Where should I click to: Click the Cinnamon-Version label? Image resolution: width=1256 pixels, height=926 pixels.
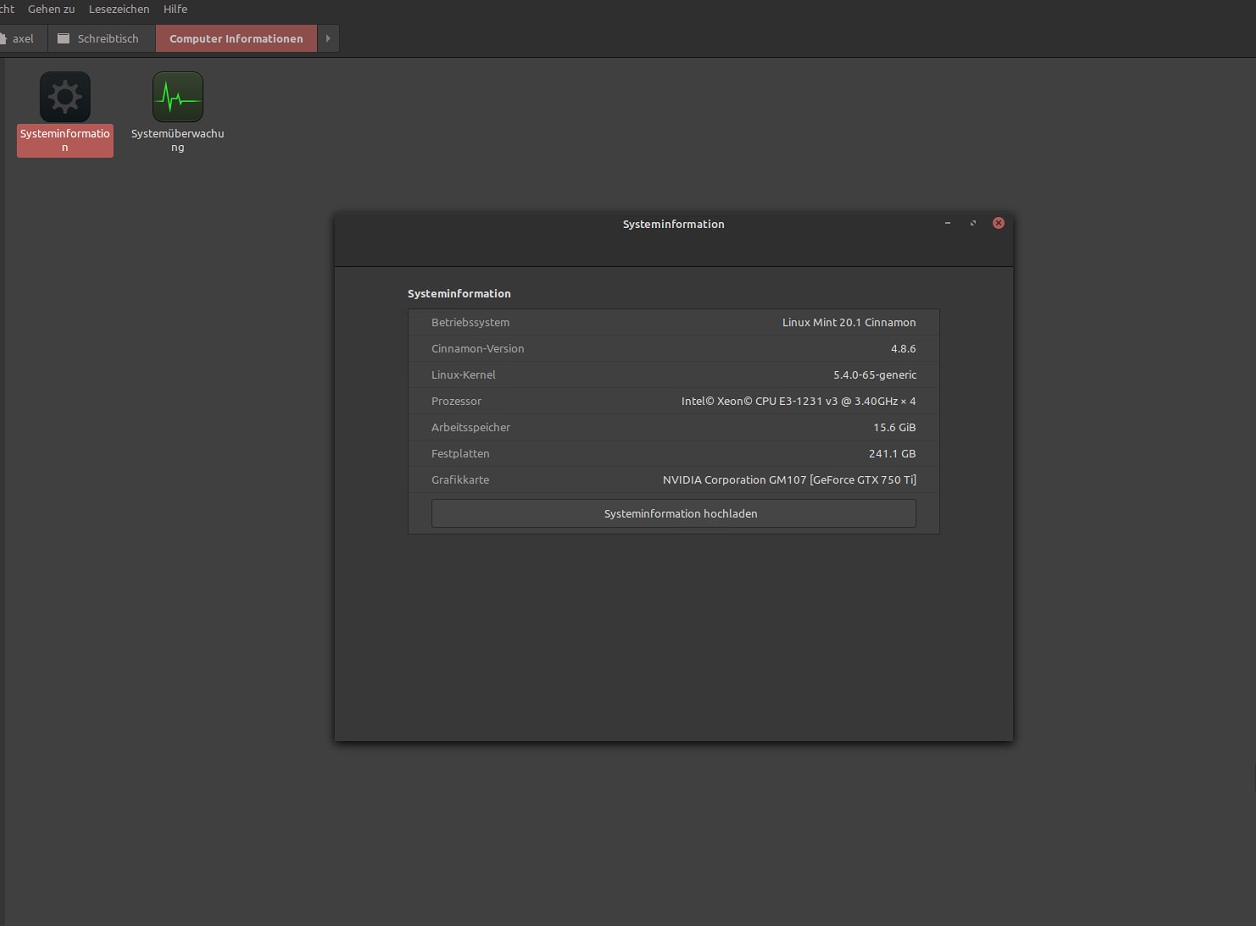477,348
